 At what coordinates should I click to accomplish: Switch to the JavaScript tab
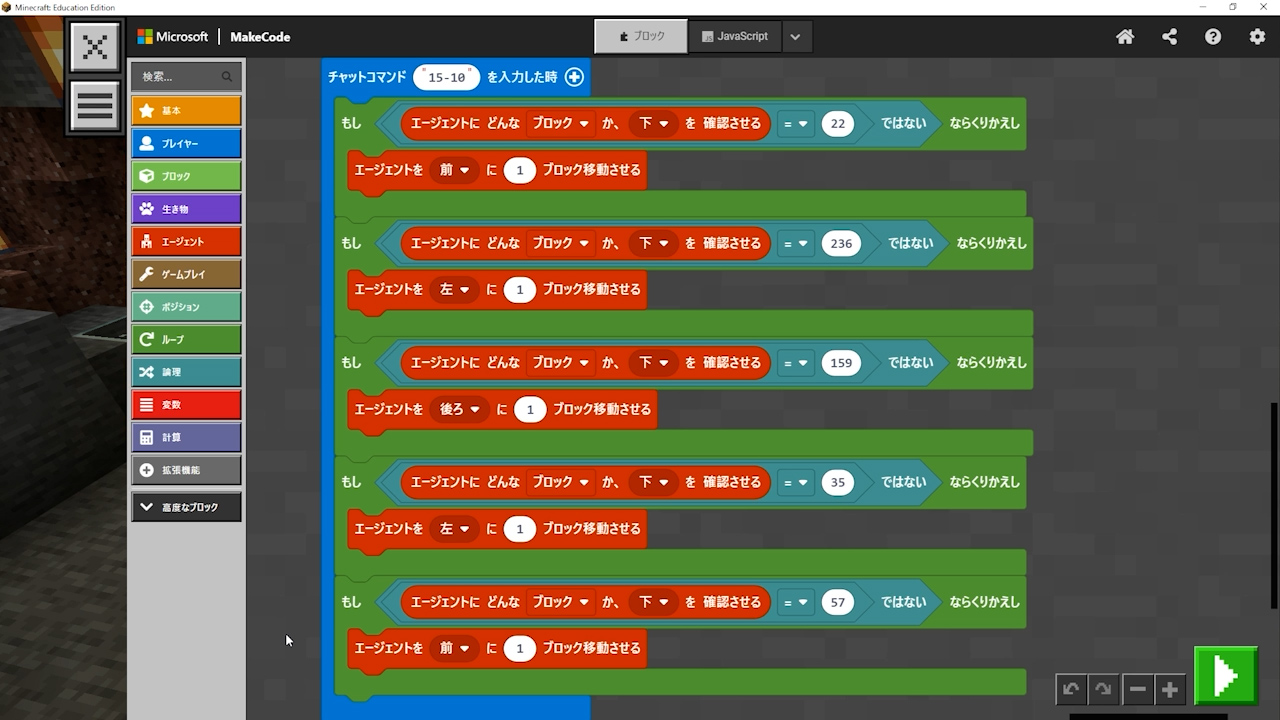tap(735, 36)
